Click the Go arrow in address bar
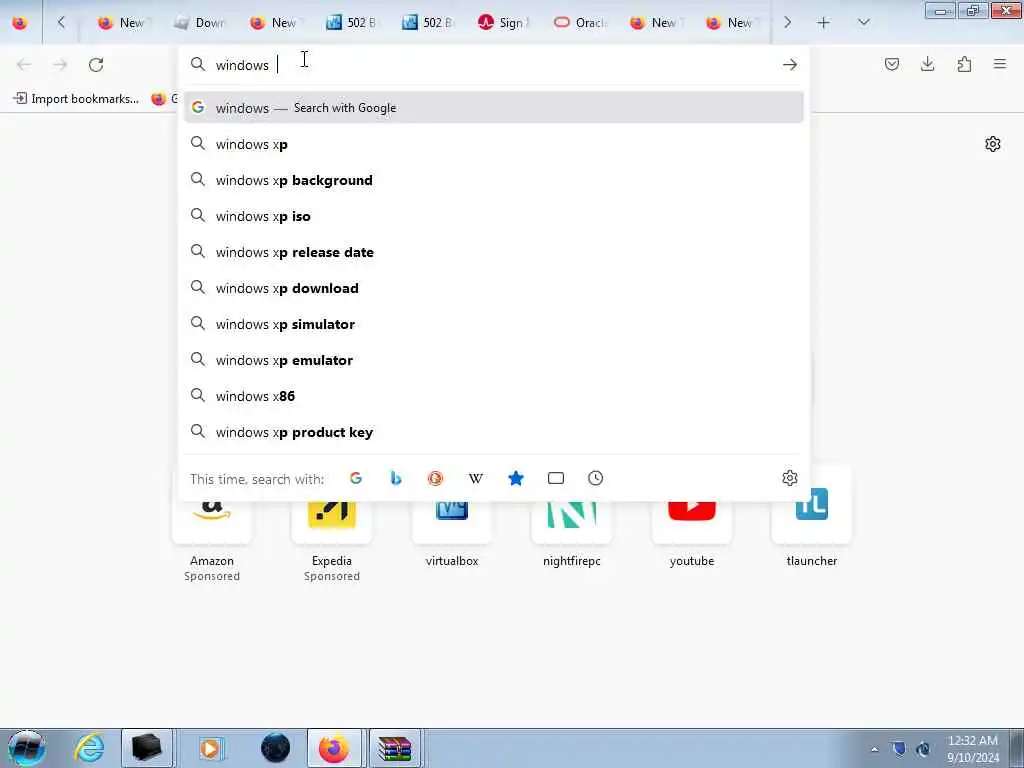Screen dimensions: 1024x768 790,64
